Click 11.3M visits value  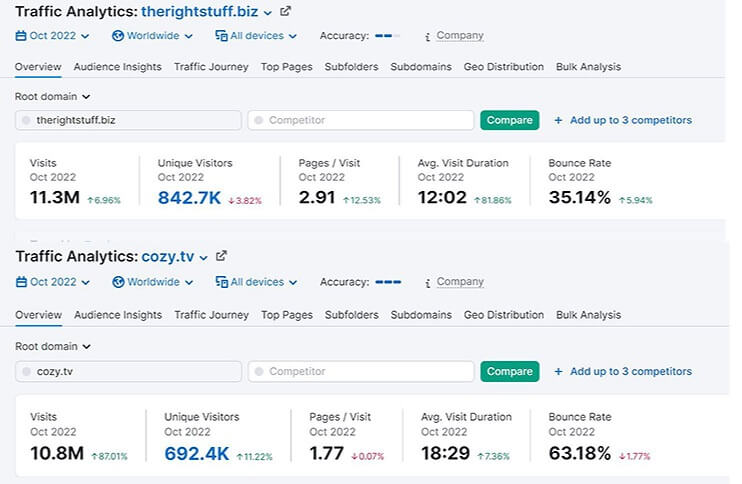[54, 197]
